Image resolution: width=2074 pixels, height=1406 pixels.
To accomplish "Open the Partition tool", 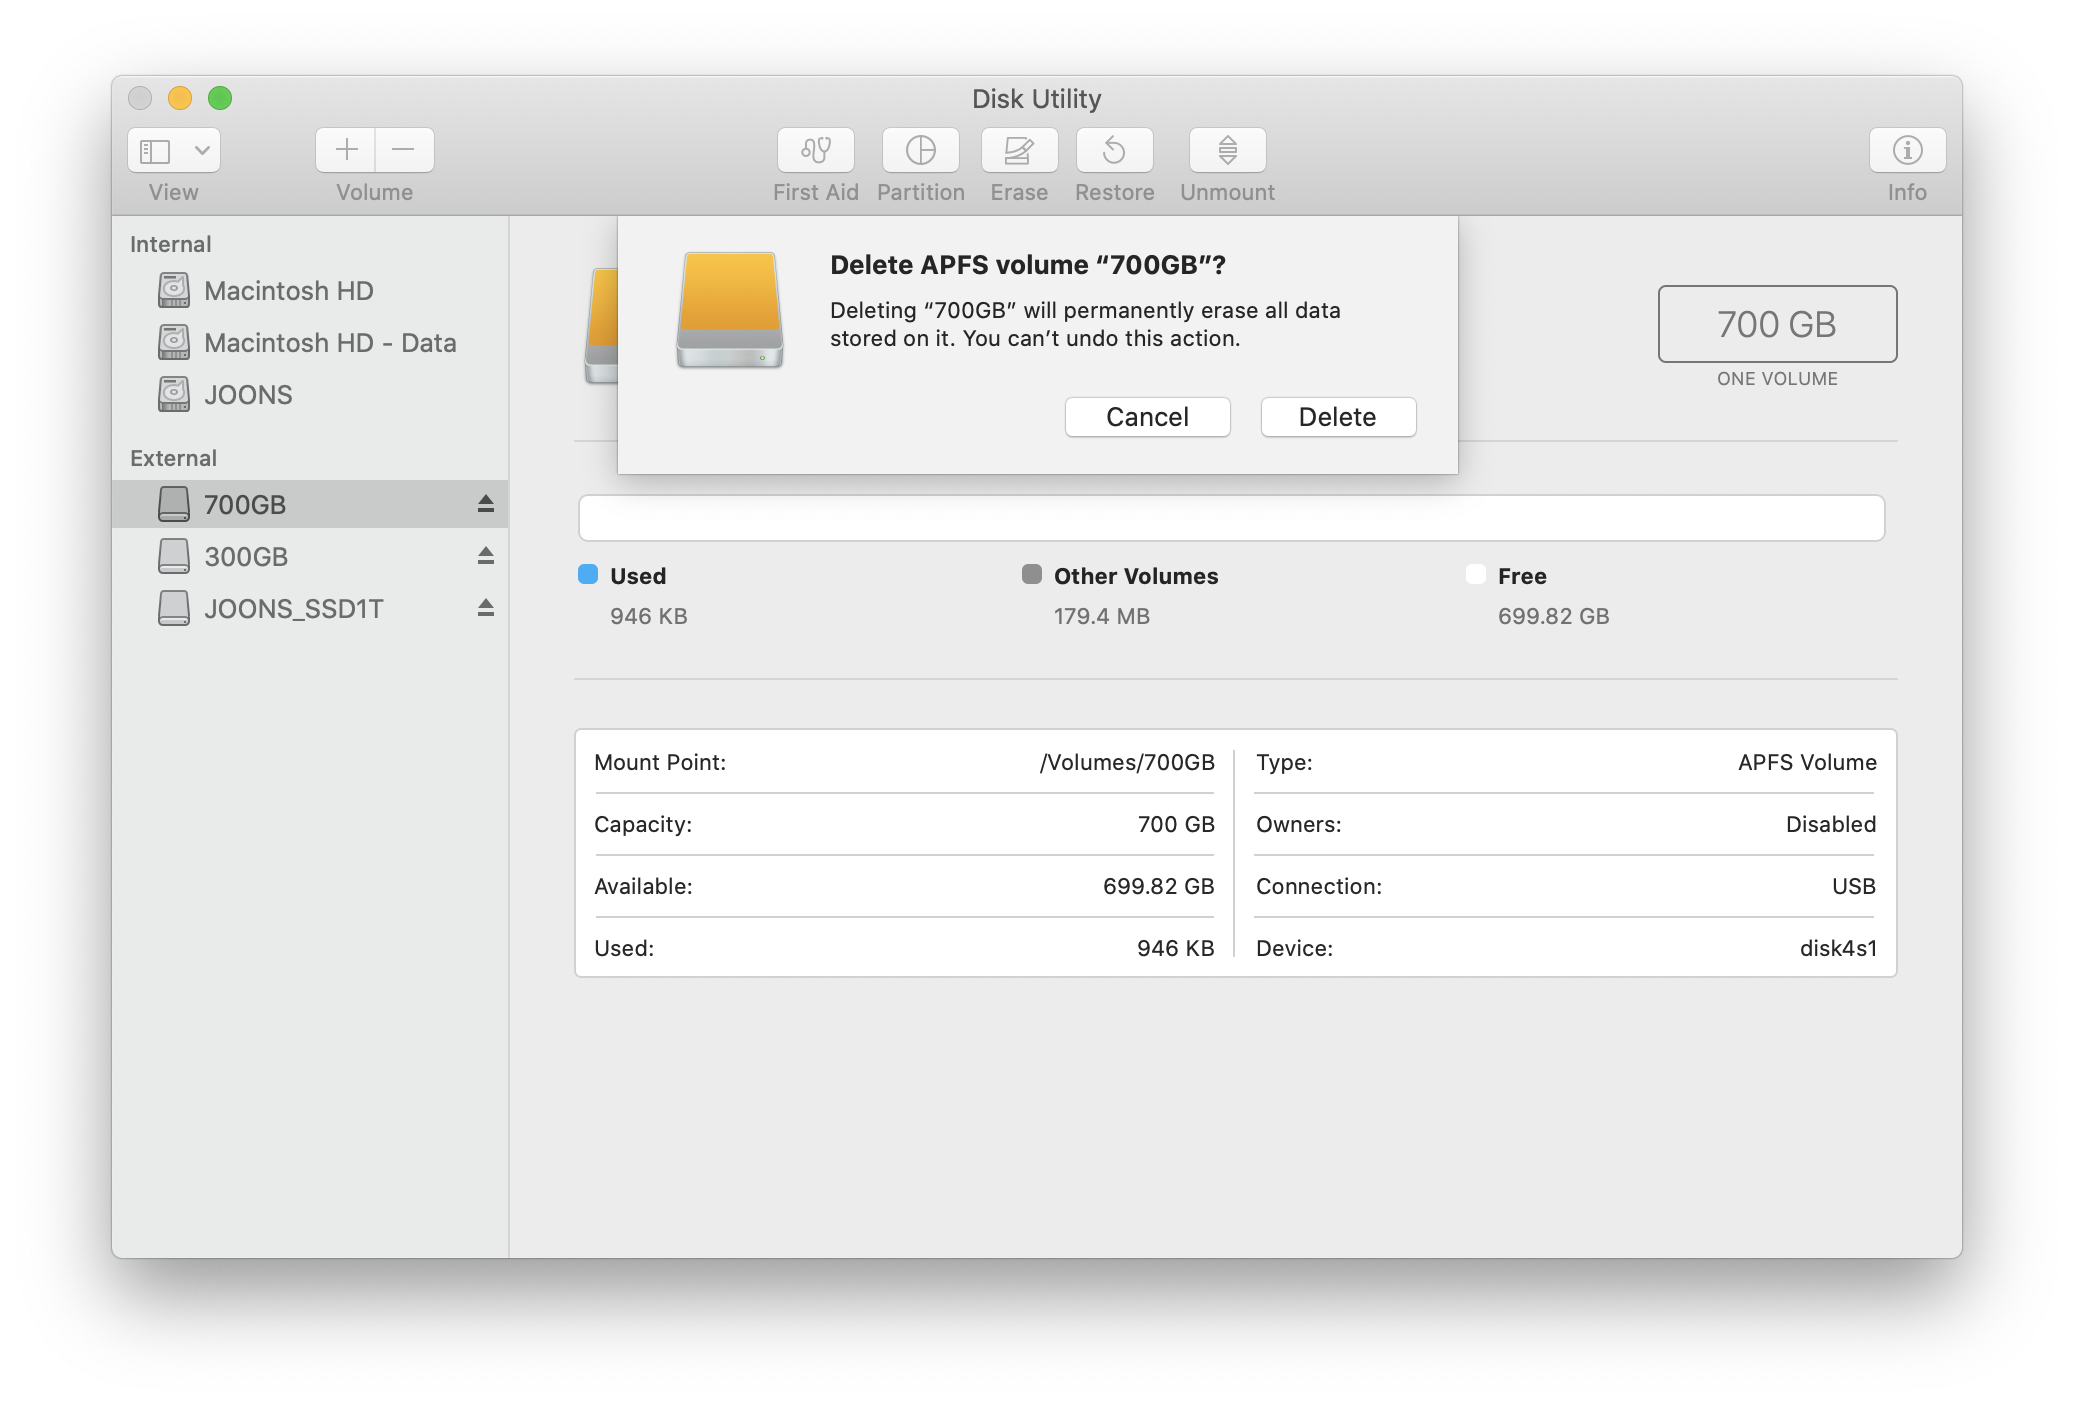I will [x=920, y=150].
